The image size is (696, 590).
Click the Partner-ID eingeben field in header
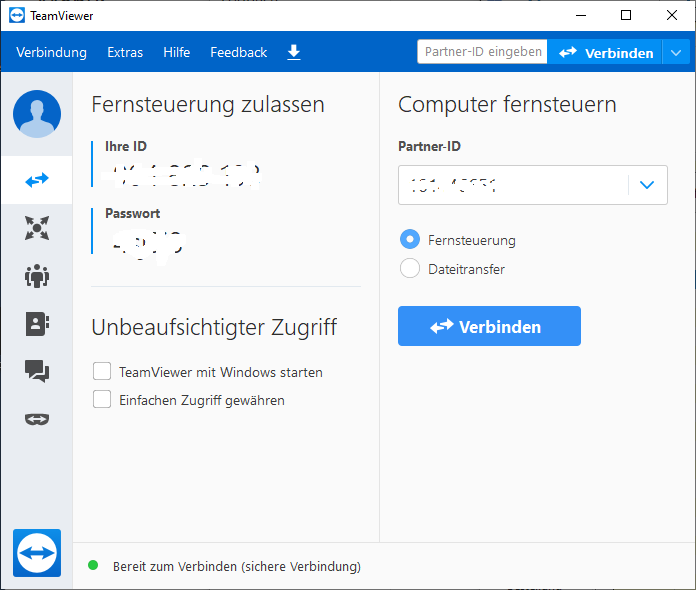coord(482,52)
